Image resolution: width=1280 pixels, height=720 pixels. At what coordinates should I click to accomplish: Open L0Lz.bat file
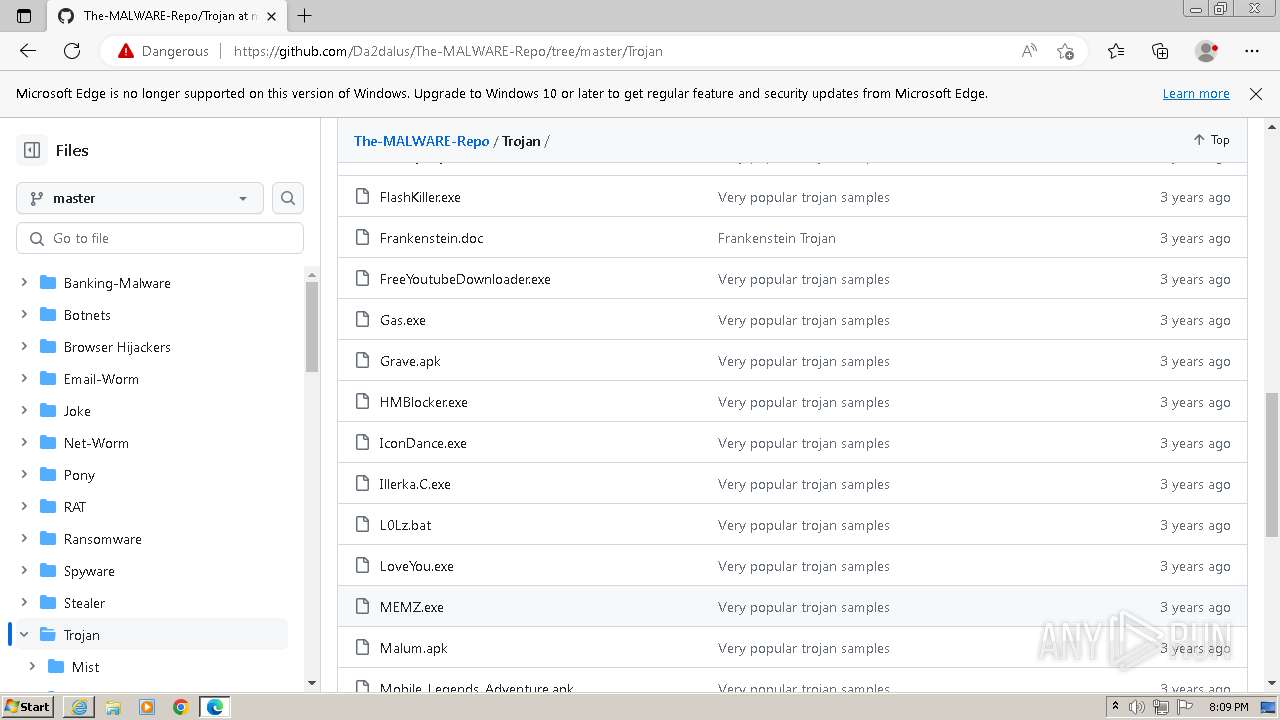tap(405, 525)
